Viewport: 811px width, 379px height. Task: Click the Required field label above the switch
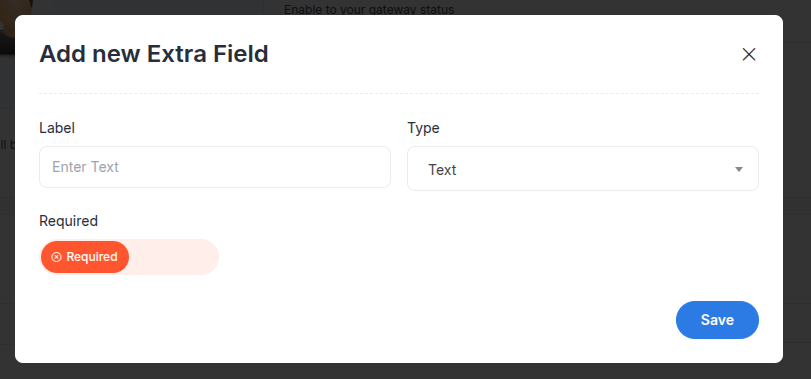coord(68,221)
